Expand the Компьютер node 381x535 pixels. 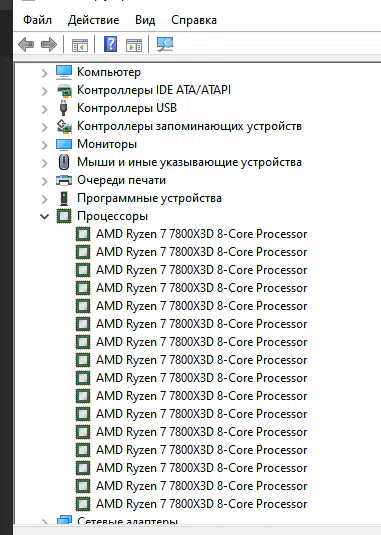point(44,73)
